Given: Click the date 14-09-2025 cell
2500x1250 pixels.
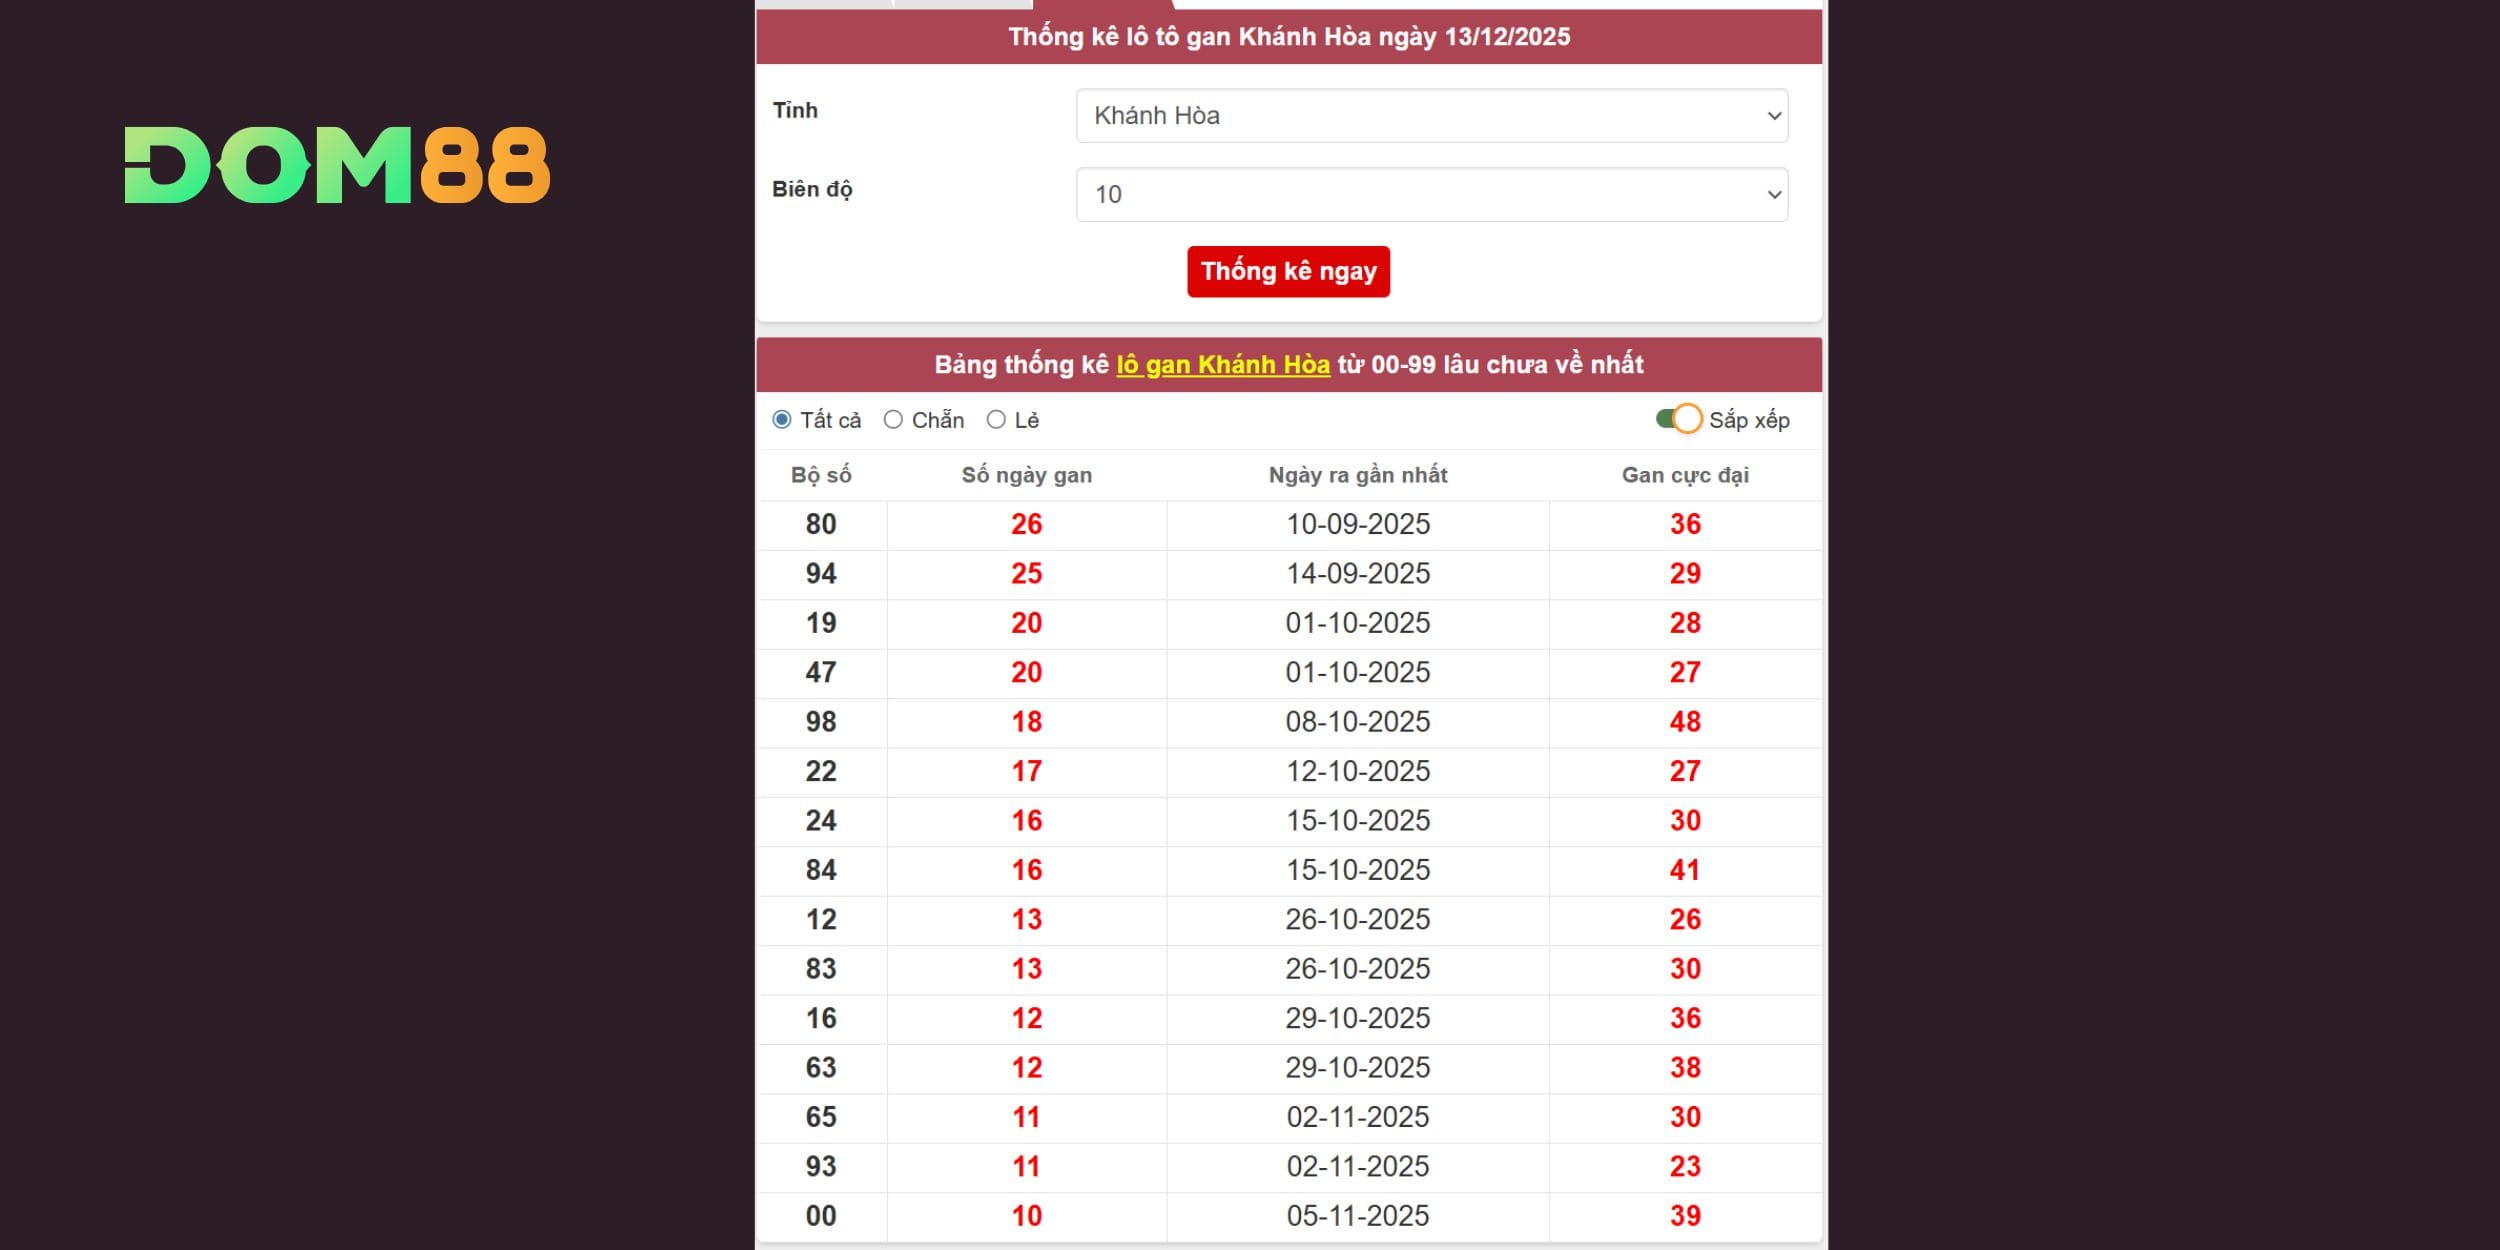Looking at the screenshot, I should coord(1357,574).
